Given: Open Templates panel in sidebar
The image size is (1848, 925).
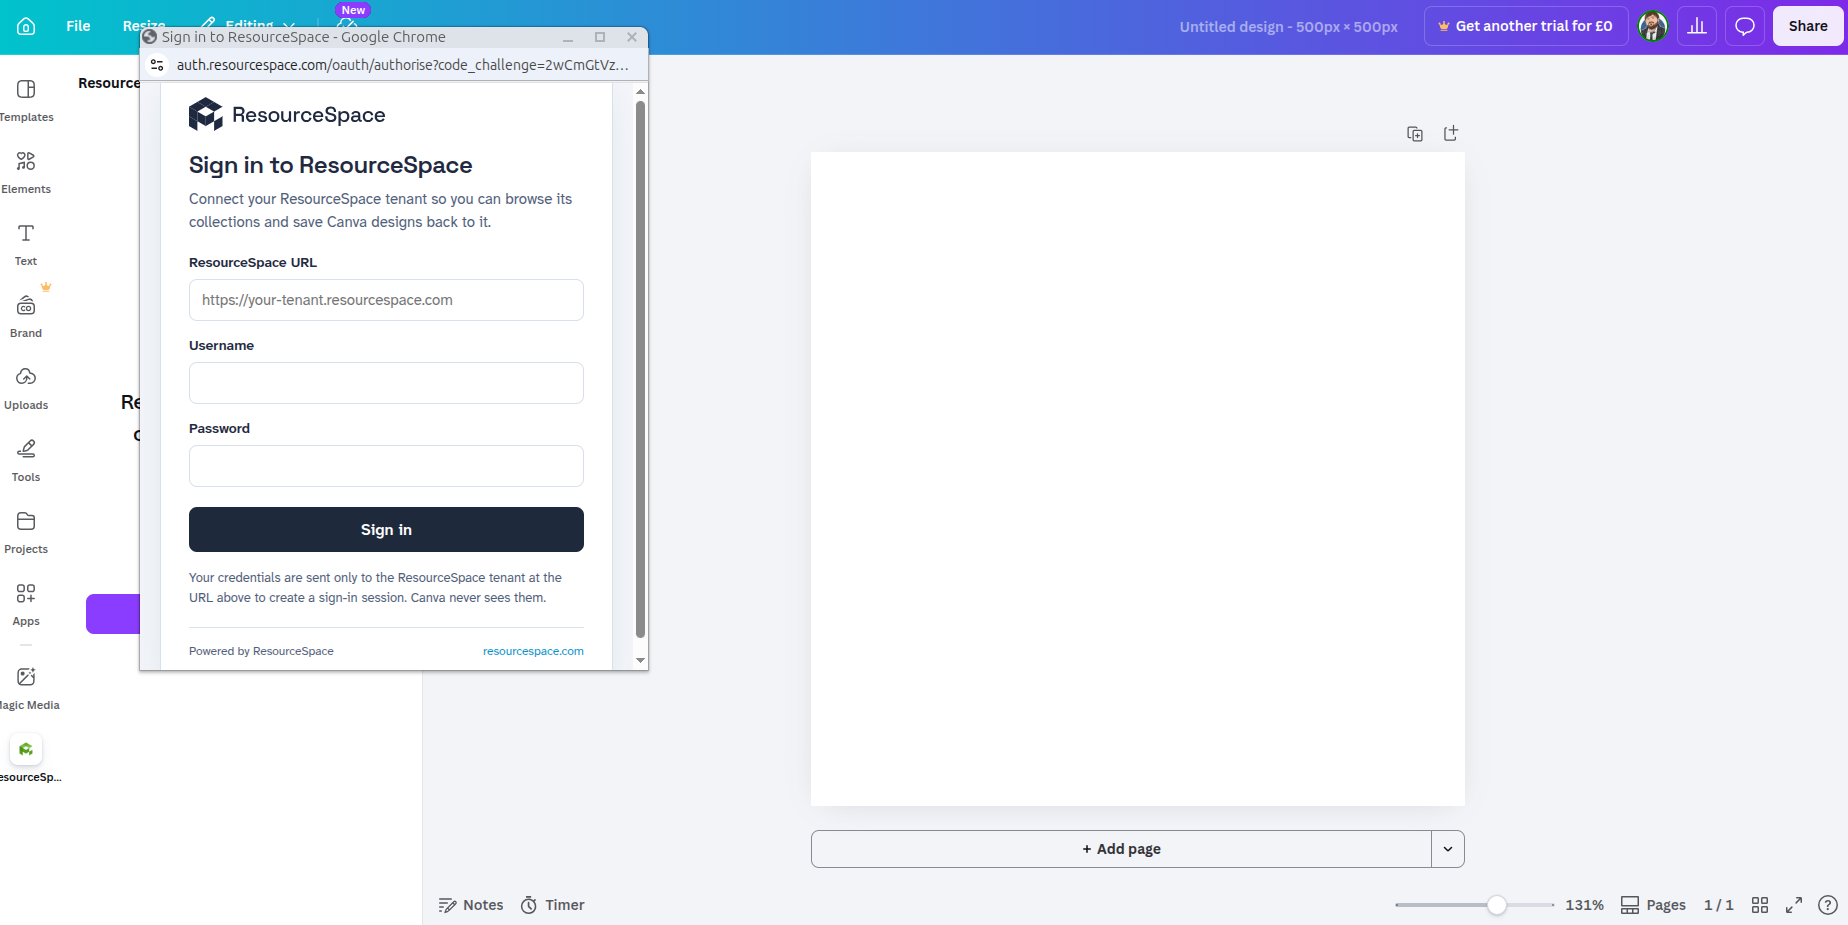Looking at the screenshot, I should click(x=26, y=100).
